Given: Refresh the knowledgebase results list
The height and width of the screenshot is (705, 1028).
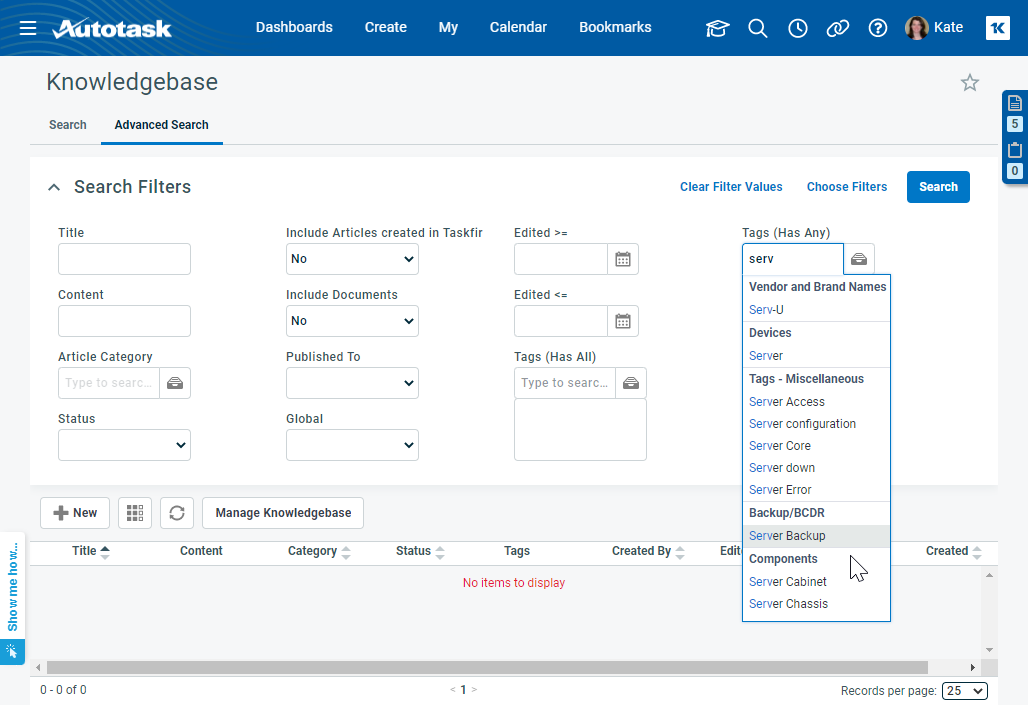Looking at the screenshot, I should coord(177,513).
